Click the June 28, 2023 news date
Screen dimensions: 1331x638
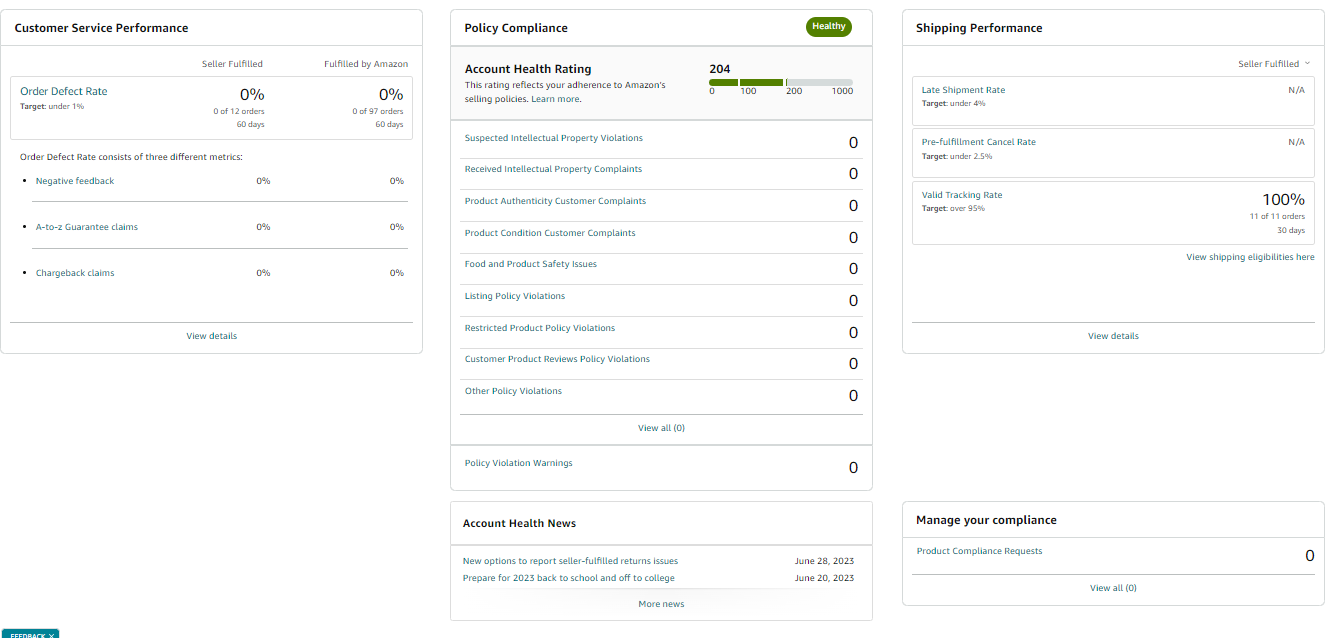click(x=825, y=561)
